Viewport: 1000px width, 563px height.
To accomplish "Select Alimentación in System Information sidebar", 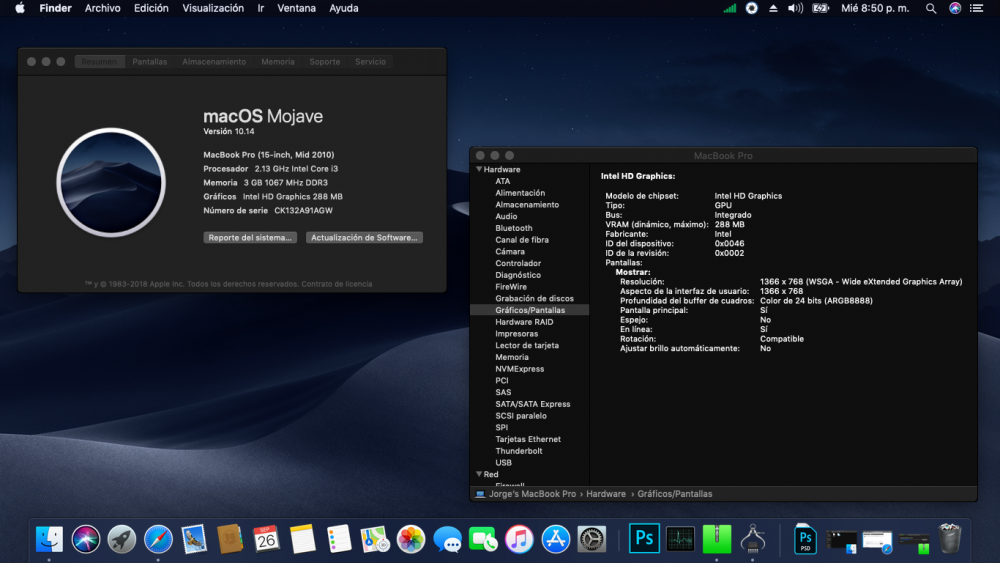I will (x=520, y=193).
